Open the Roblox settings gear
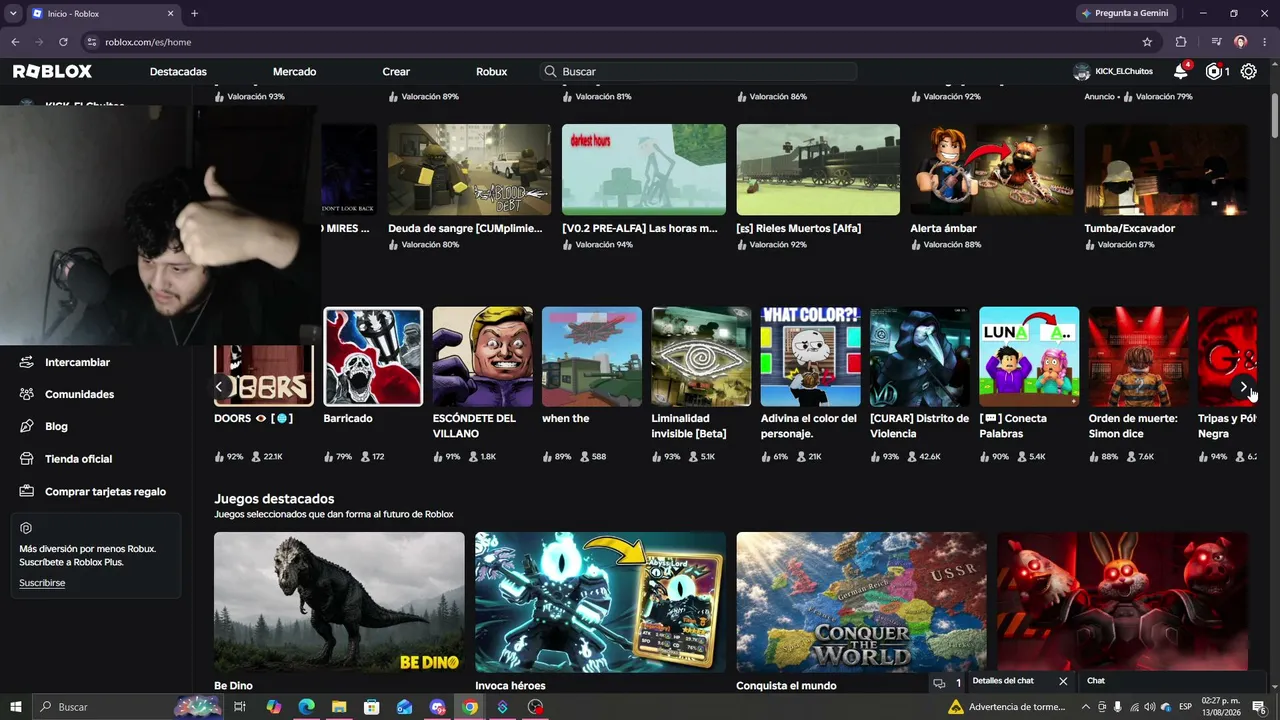 pyautogui.click(x=1249, y=71)
